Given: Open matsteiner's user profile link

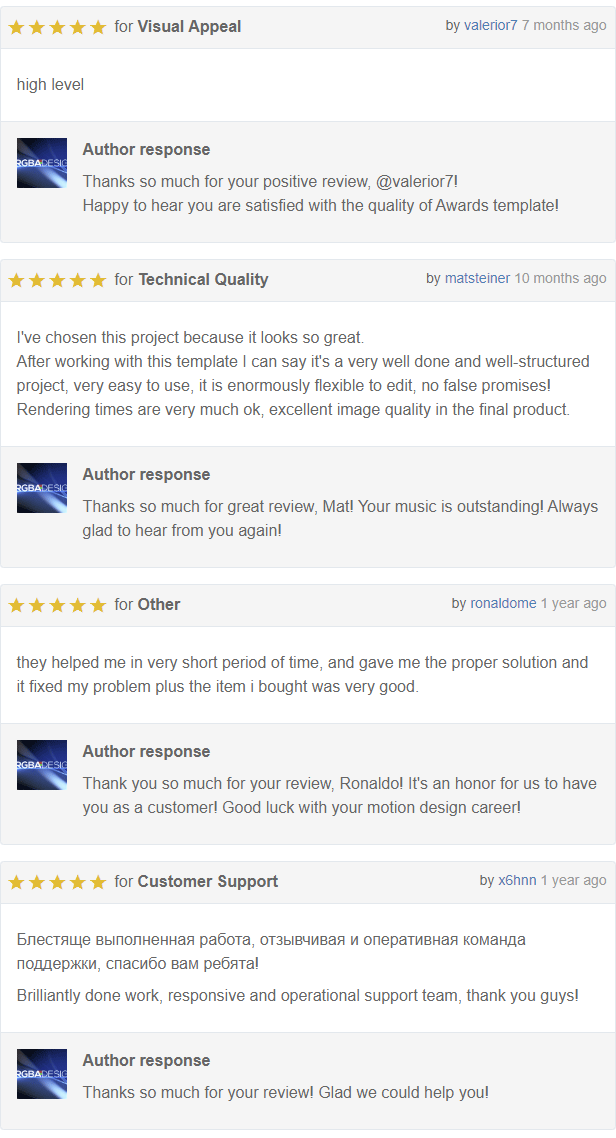Looking at the screenshot, I should tap(477, 279).
